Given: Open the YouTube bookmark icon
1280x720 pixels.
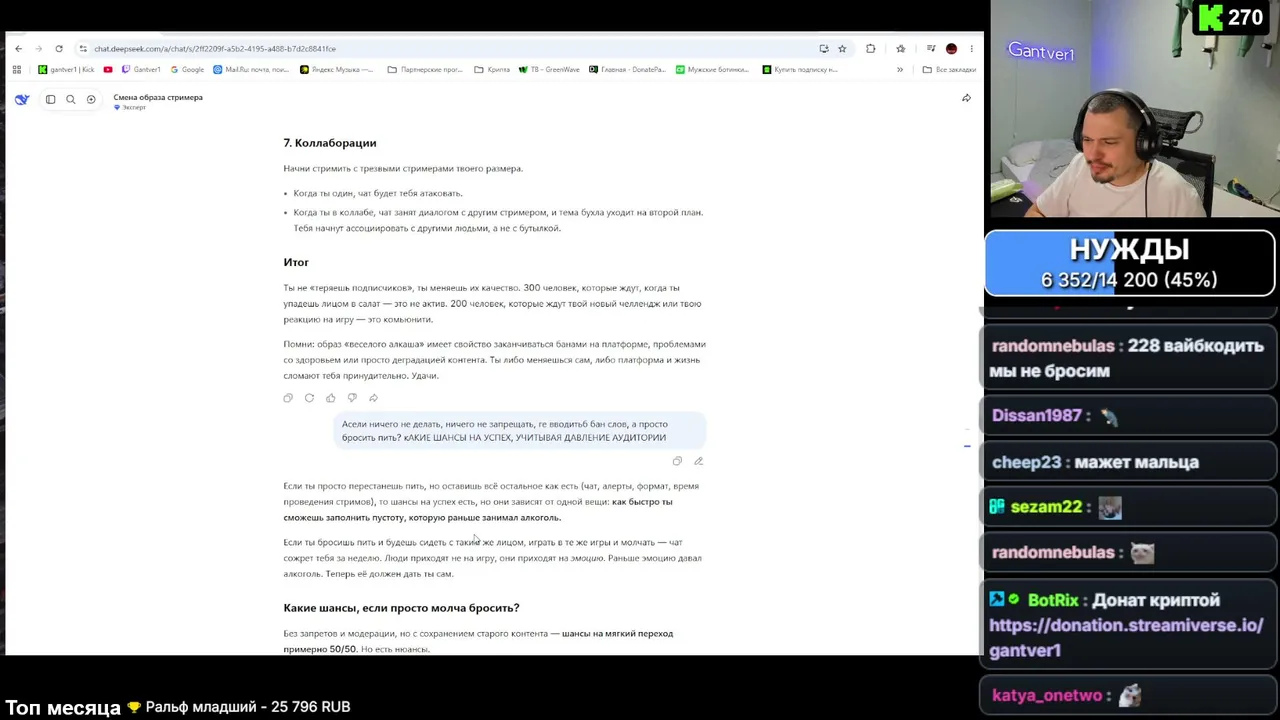Looking at the screenshot, I should [x=108, y=70].
